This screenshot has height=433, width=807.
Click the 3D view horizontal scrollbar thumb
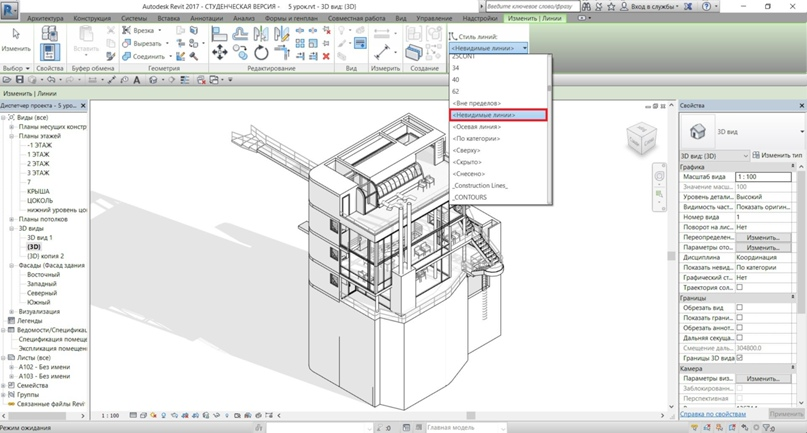(x=471, y=415)
